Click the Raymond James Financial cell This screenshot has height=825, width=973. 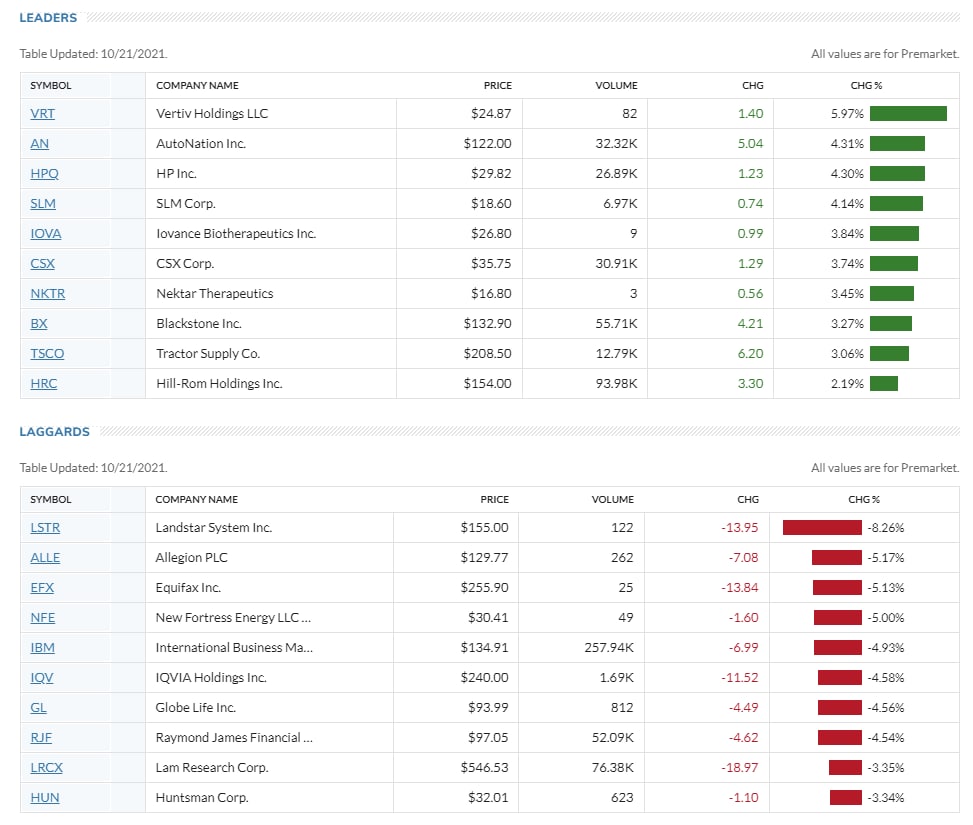tap(234, 737)
